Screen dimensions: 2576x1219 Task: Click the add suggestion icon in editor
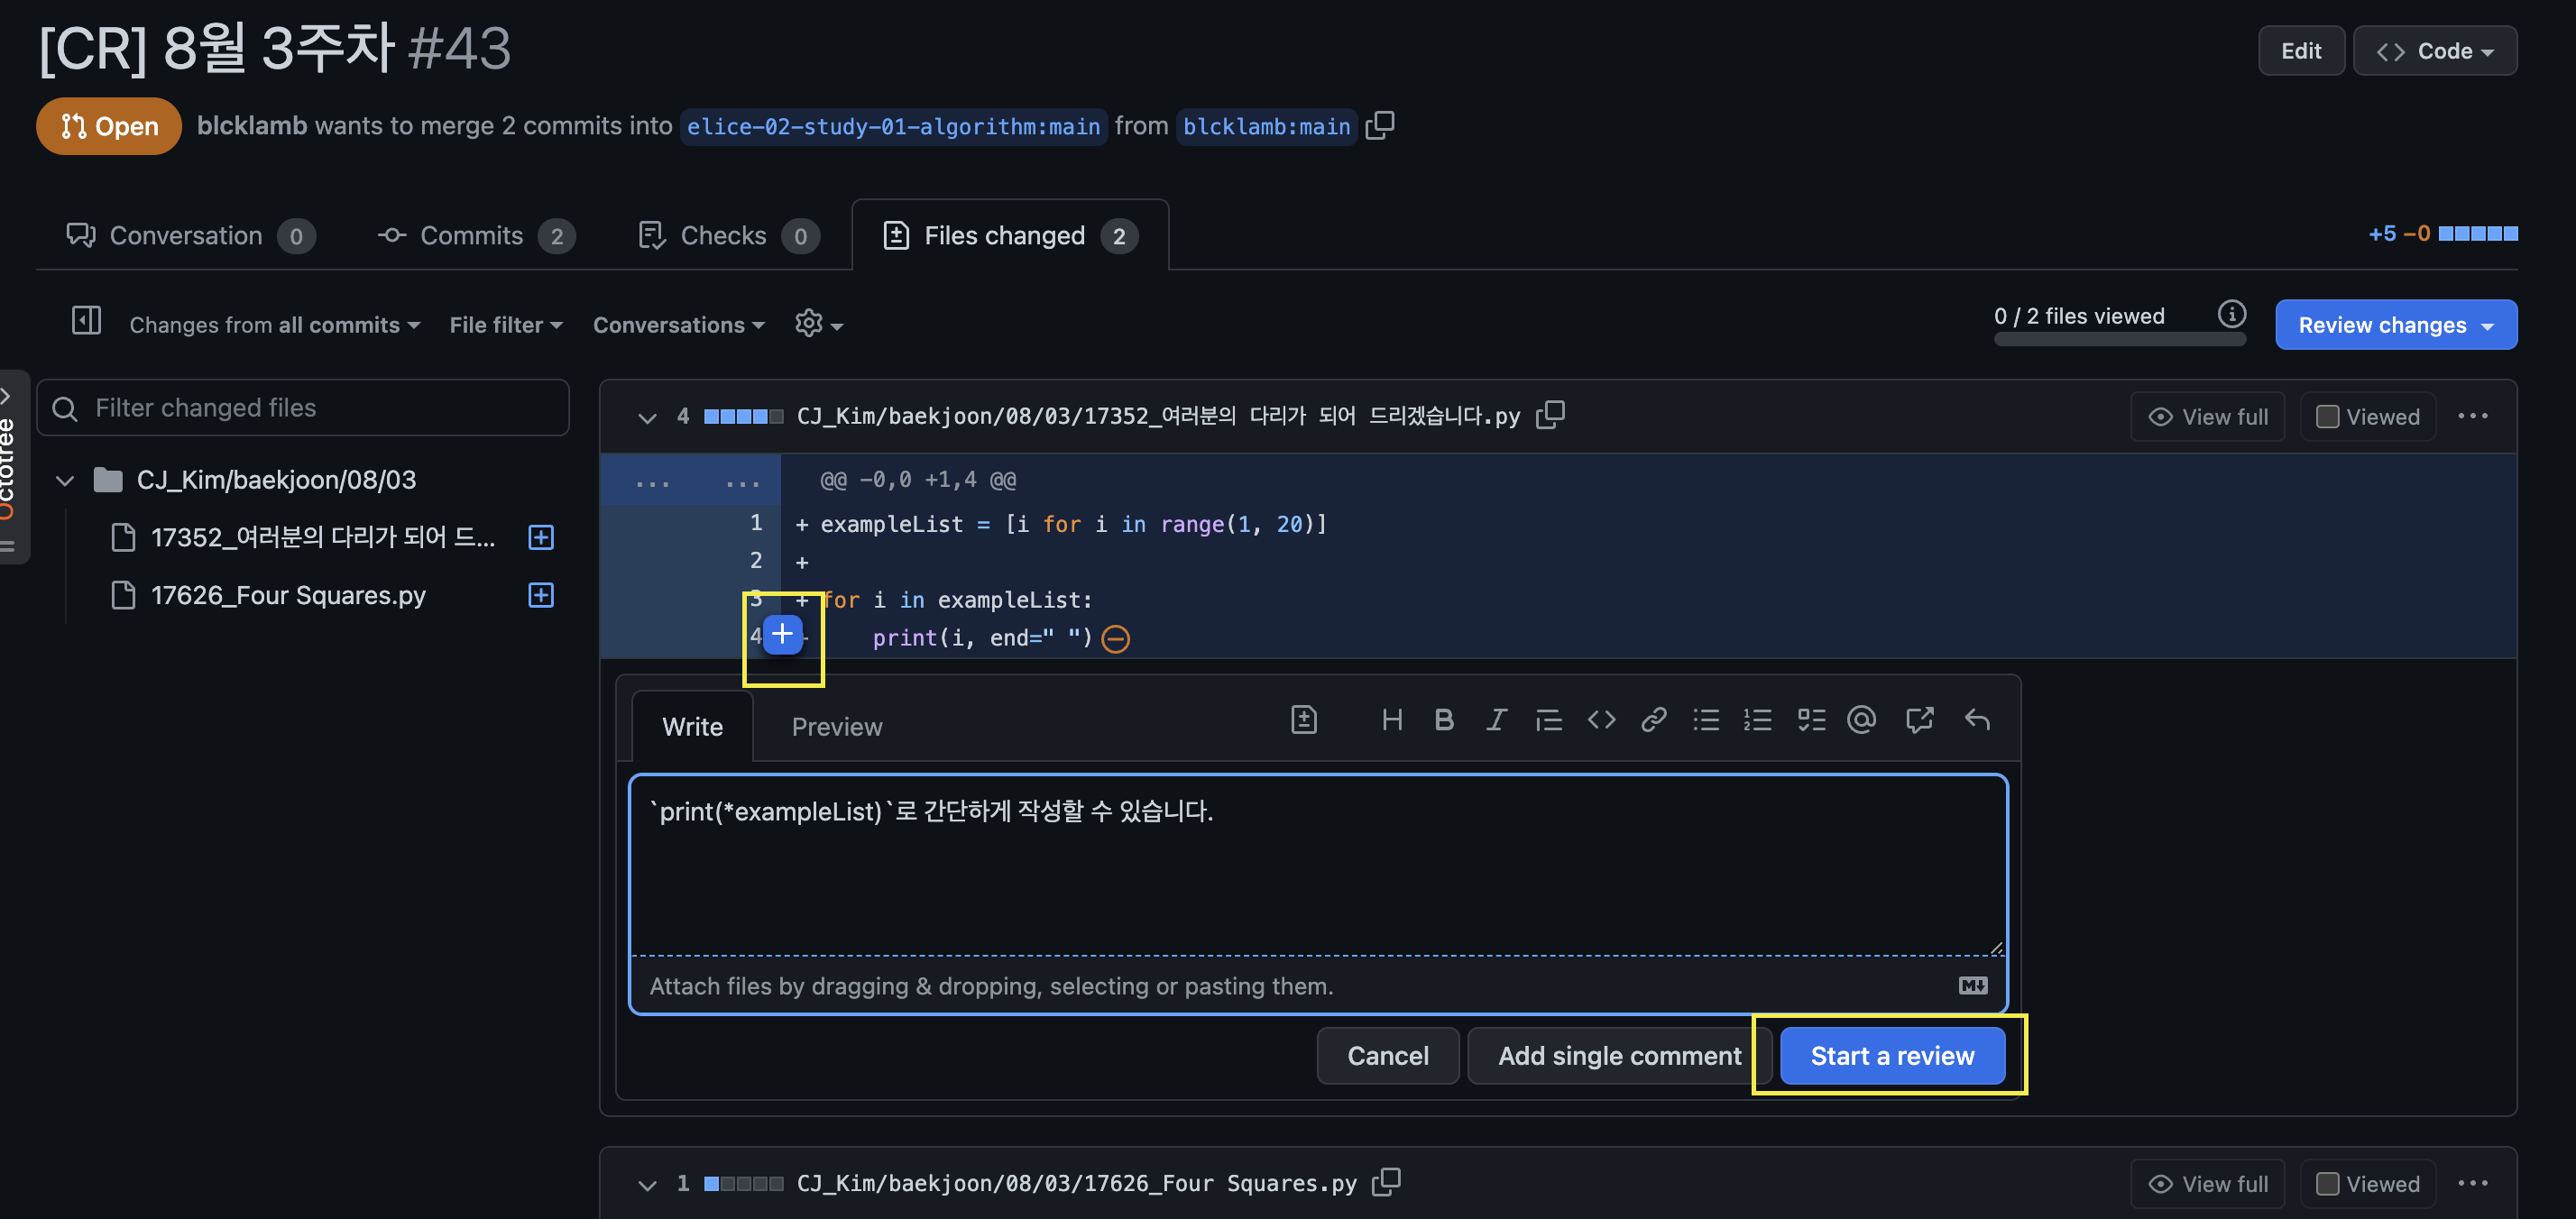(1303, 720)
